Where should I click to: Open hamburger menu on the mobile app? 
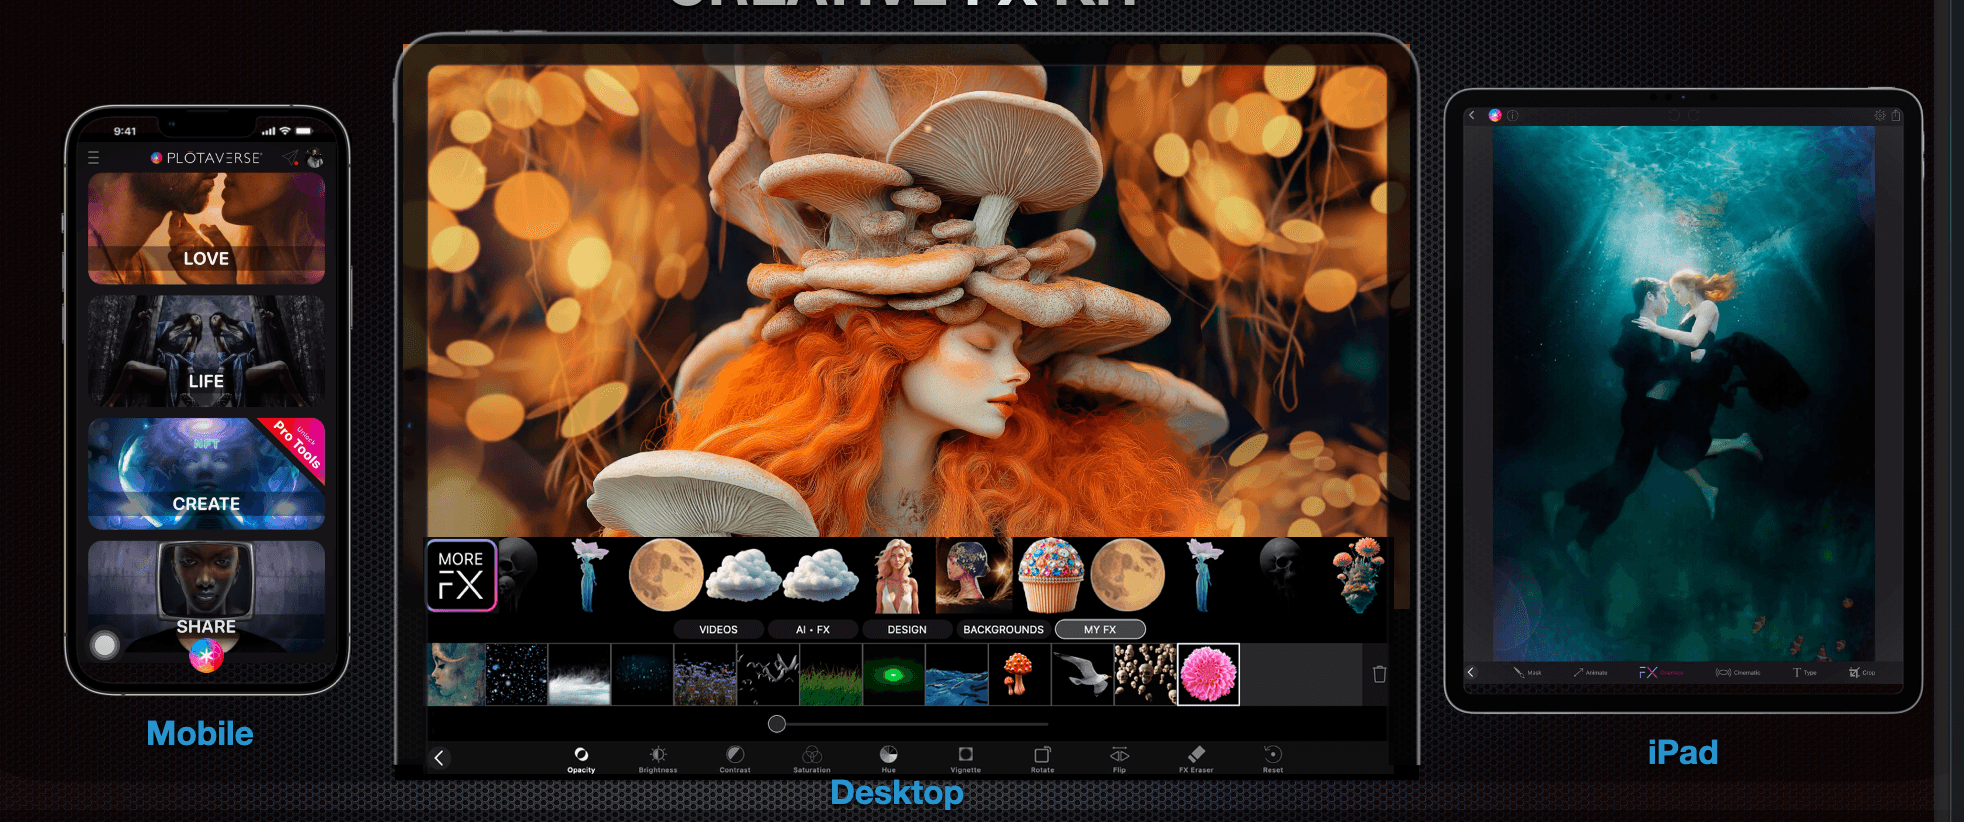coord(94,157)
